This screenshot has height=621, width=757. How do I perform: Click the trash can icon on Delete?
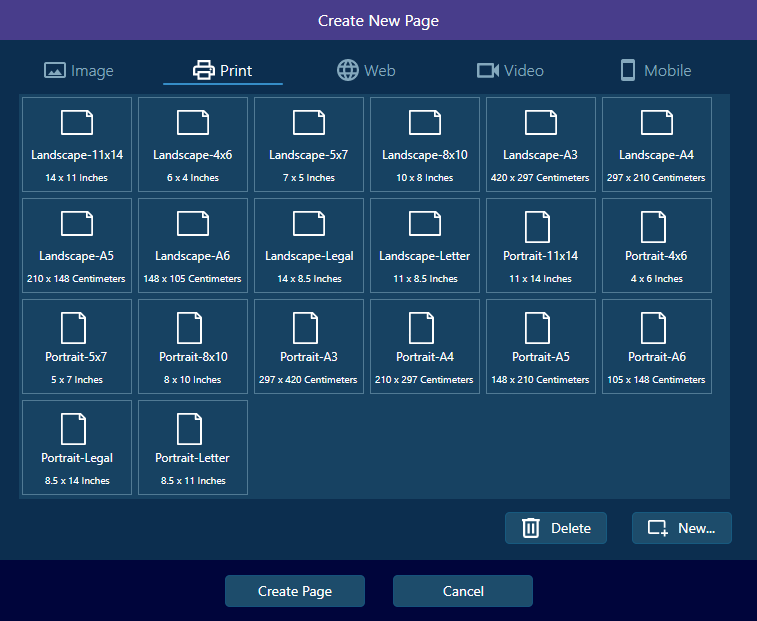point(531,528)
